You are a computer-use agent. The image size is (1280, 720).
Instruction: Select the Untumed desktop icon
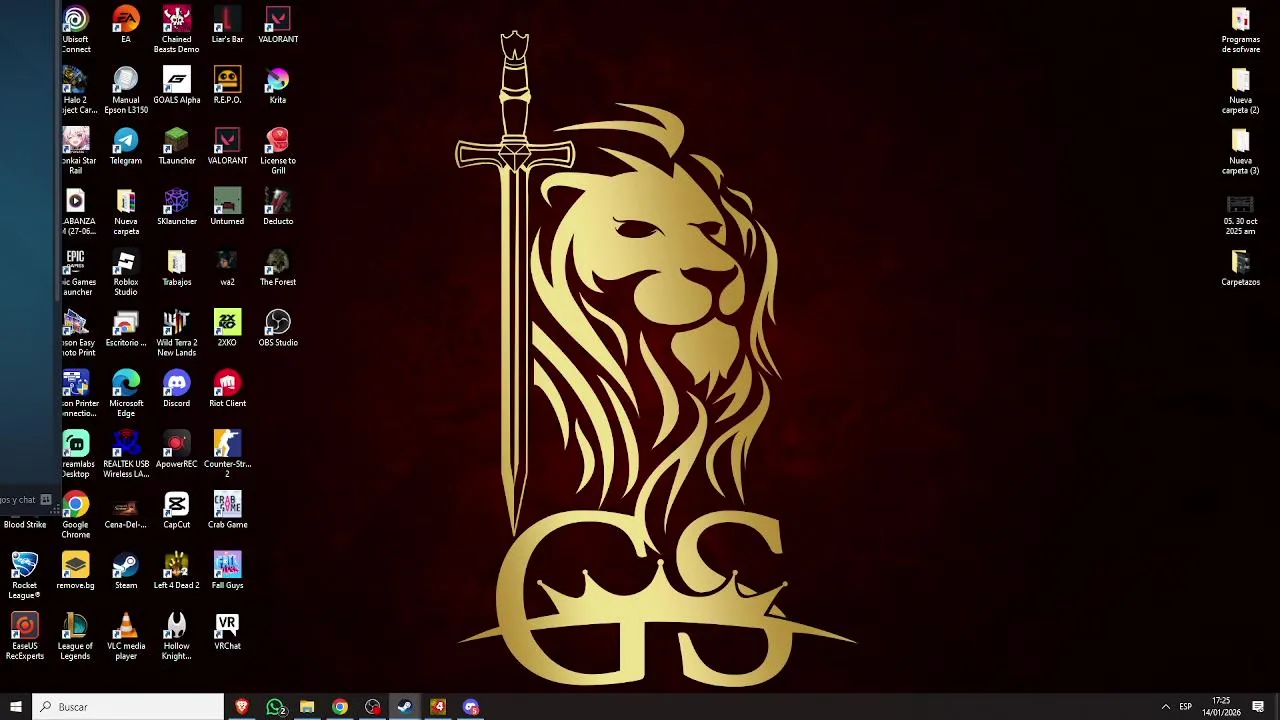pyautogui.click(x=227, y=207)
